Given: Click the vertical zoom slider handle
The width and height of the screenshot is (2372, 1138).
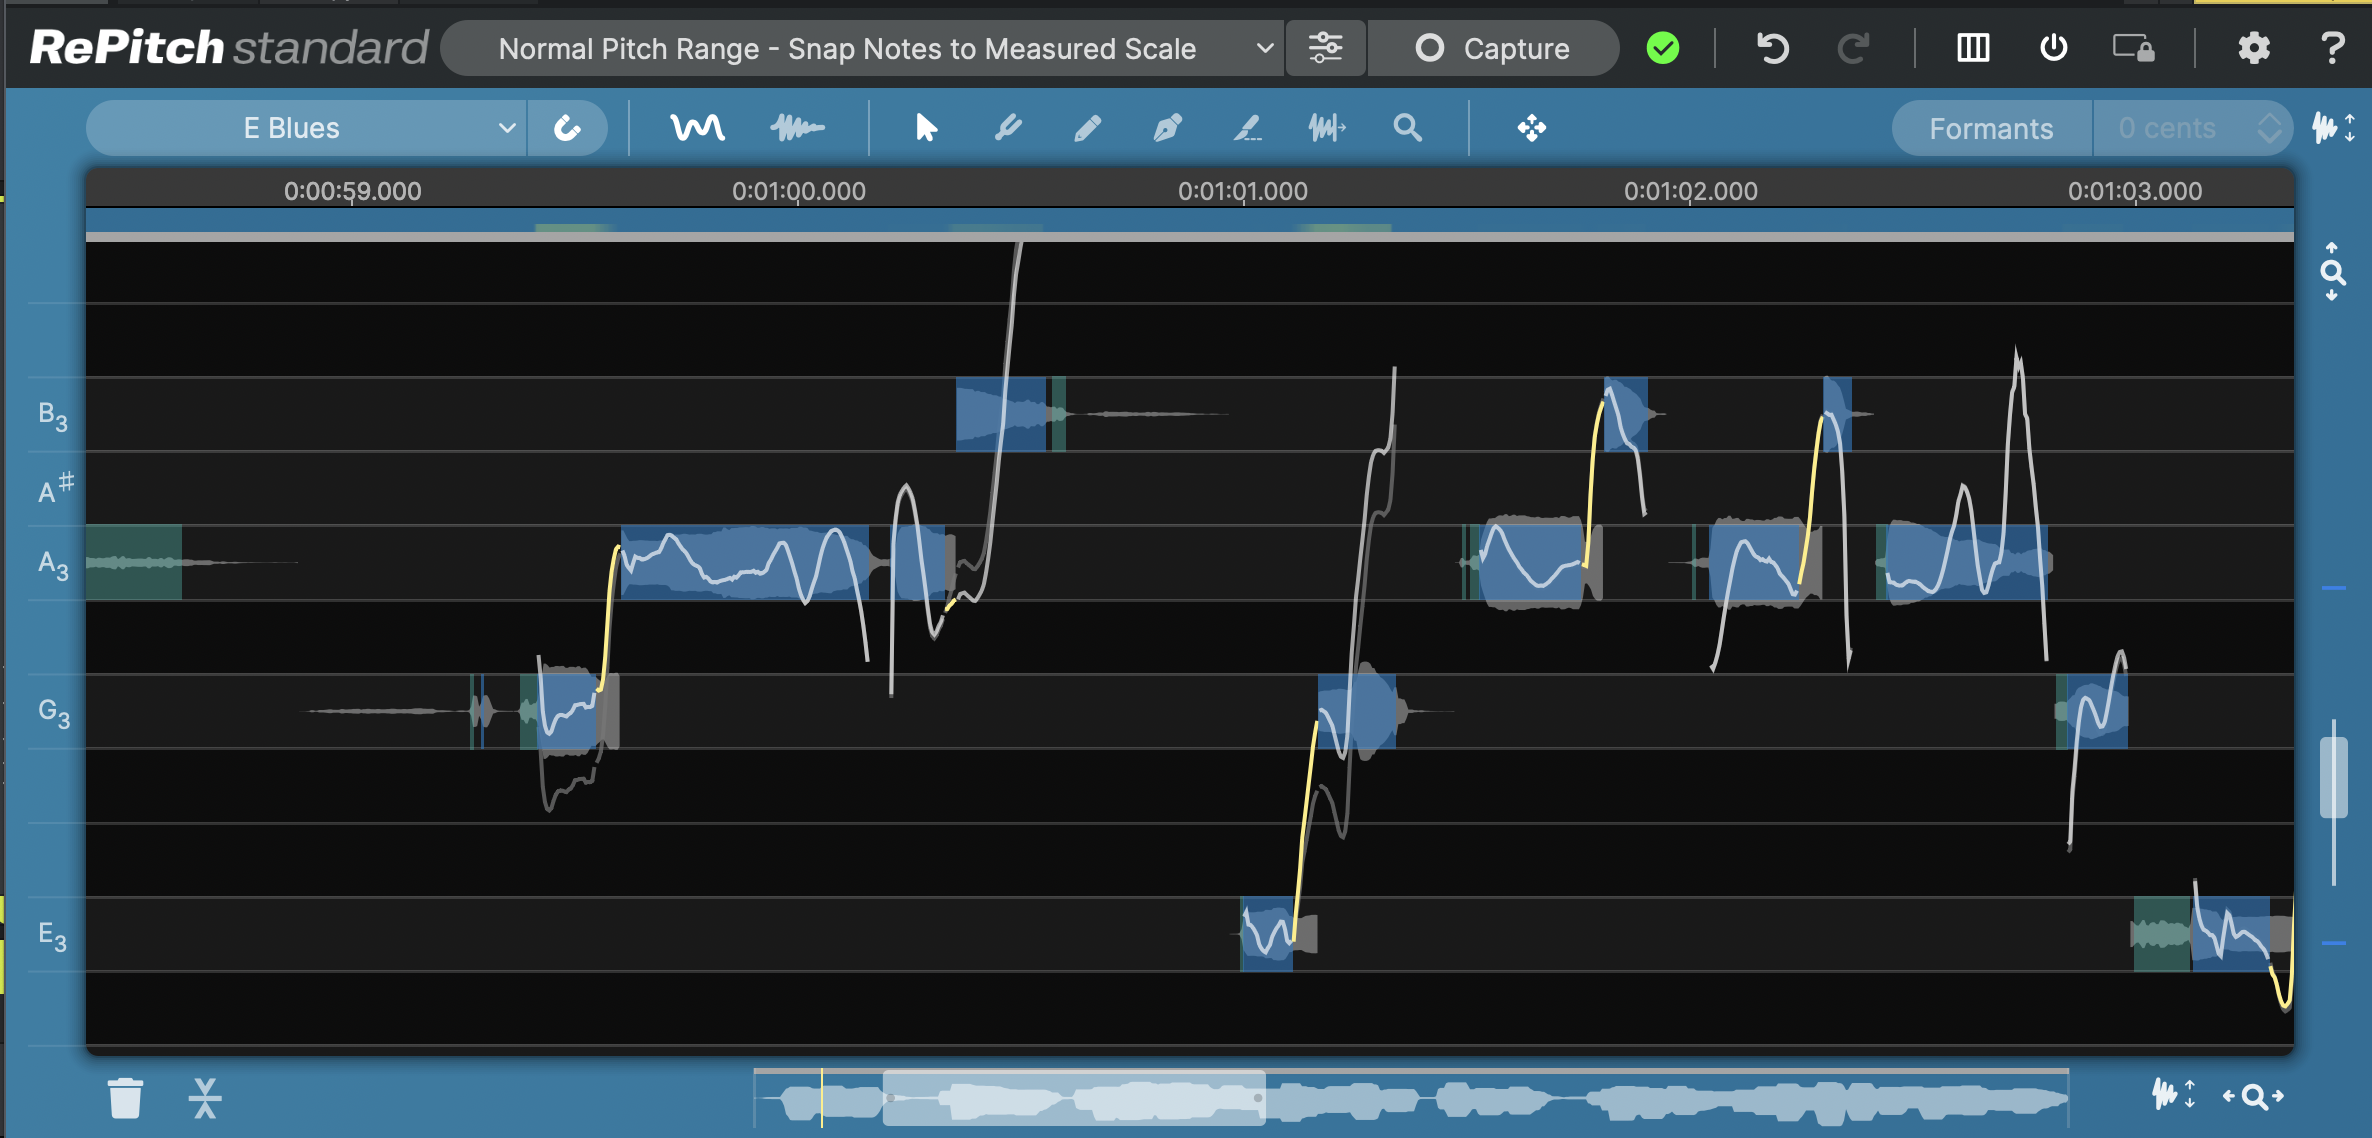Looking at the screenshot, I should coord(2333,777).
